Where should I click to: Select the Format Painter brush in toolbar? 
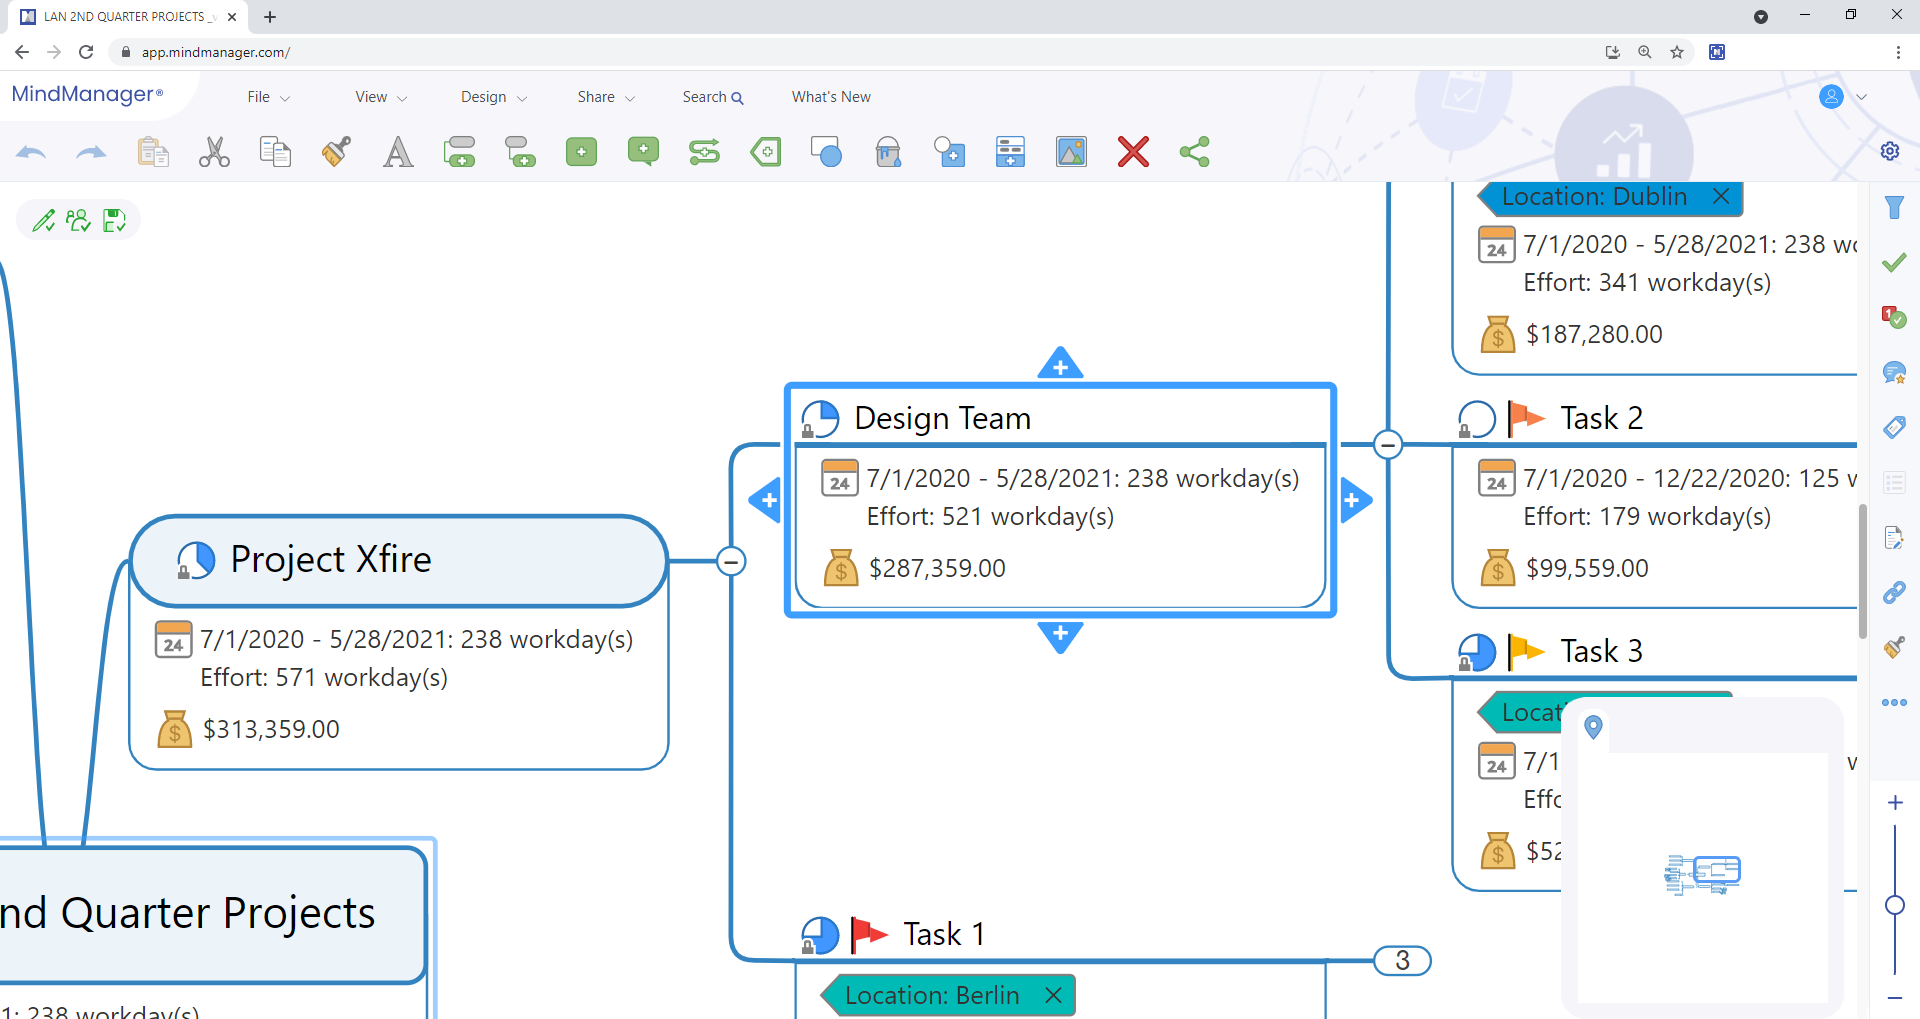pos(336,152)
